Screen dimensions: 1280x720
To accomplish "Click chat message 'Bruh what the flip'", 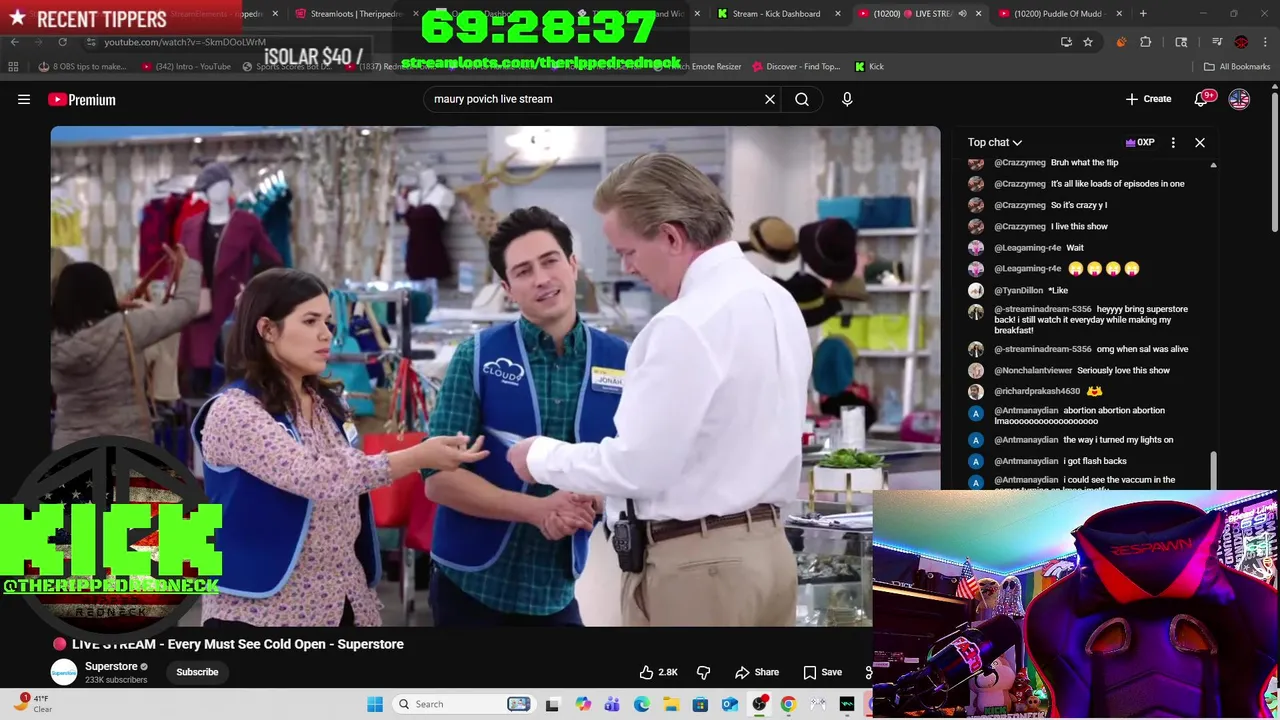I will (1084, 162).
